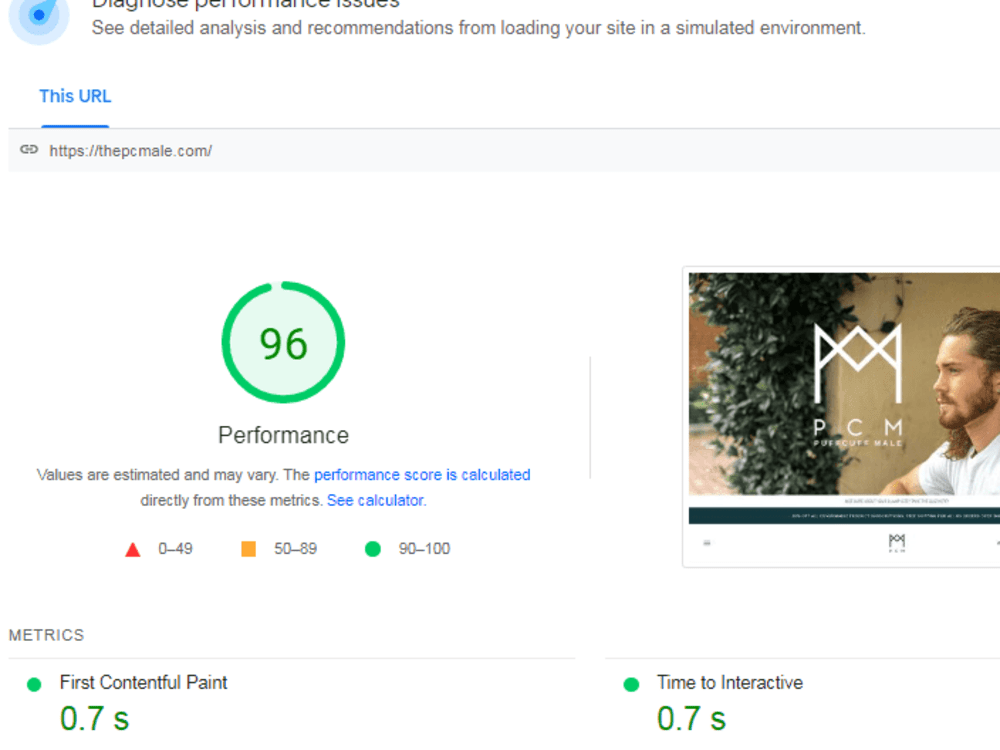Click the First Contentful Paint label

(x=143, y=682)
